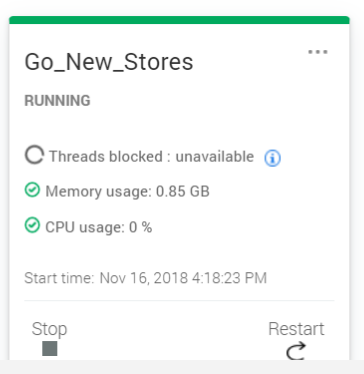Click the green check beside Memory usage
364x374 pixels.
click(32, 190)
